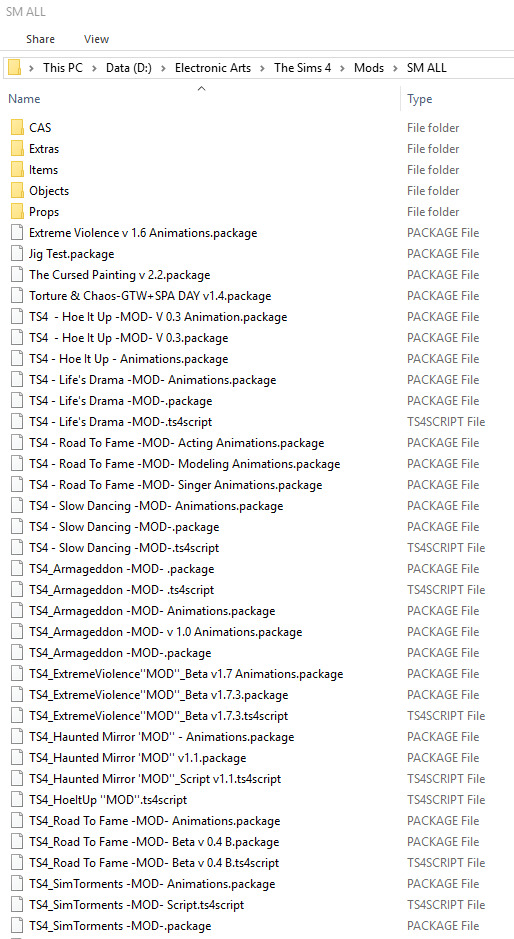The height and width of the screenshot is (939, 514).
Task: Go to Electronic Arts breadcrumb
Action: (x=213, y=68)
